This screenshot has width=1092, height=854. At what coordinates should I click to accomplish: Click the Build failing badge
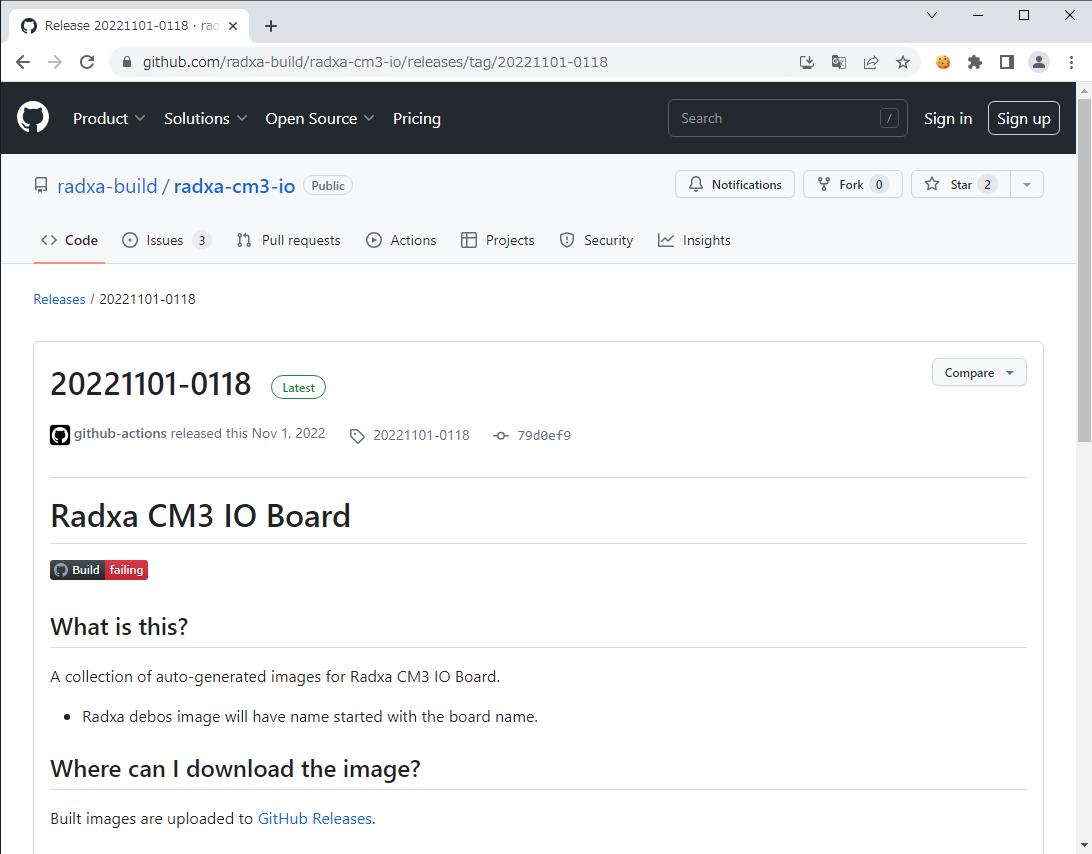(x=99, y=570)
